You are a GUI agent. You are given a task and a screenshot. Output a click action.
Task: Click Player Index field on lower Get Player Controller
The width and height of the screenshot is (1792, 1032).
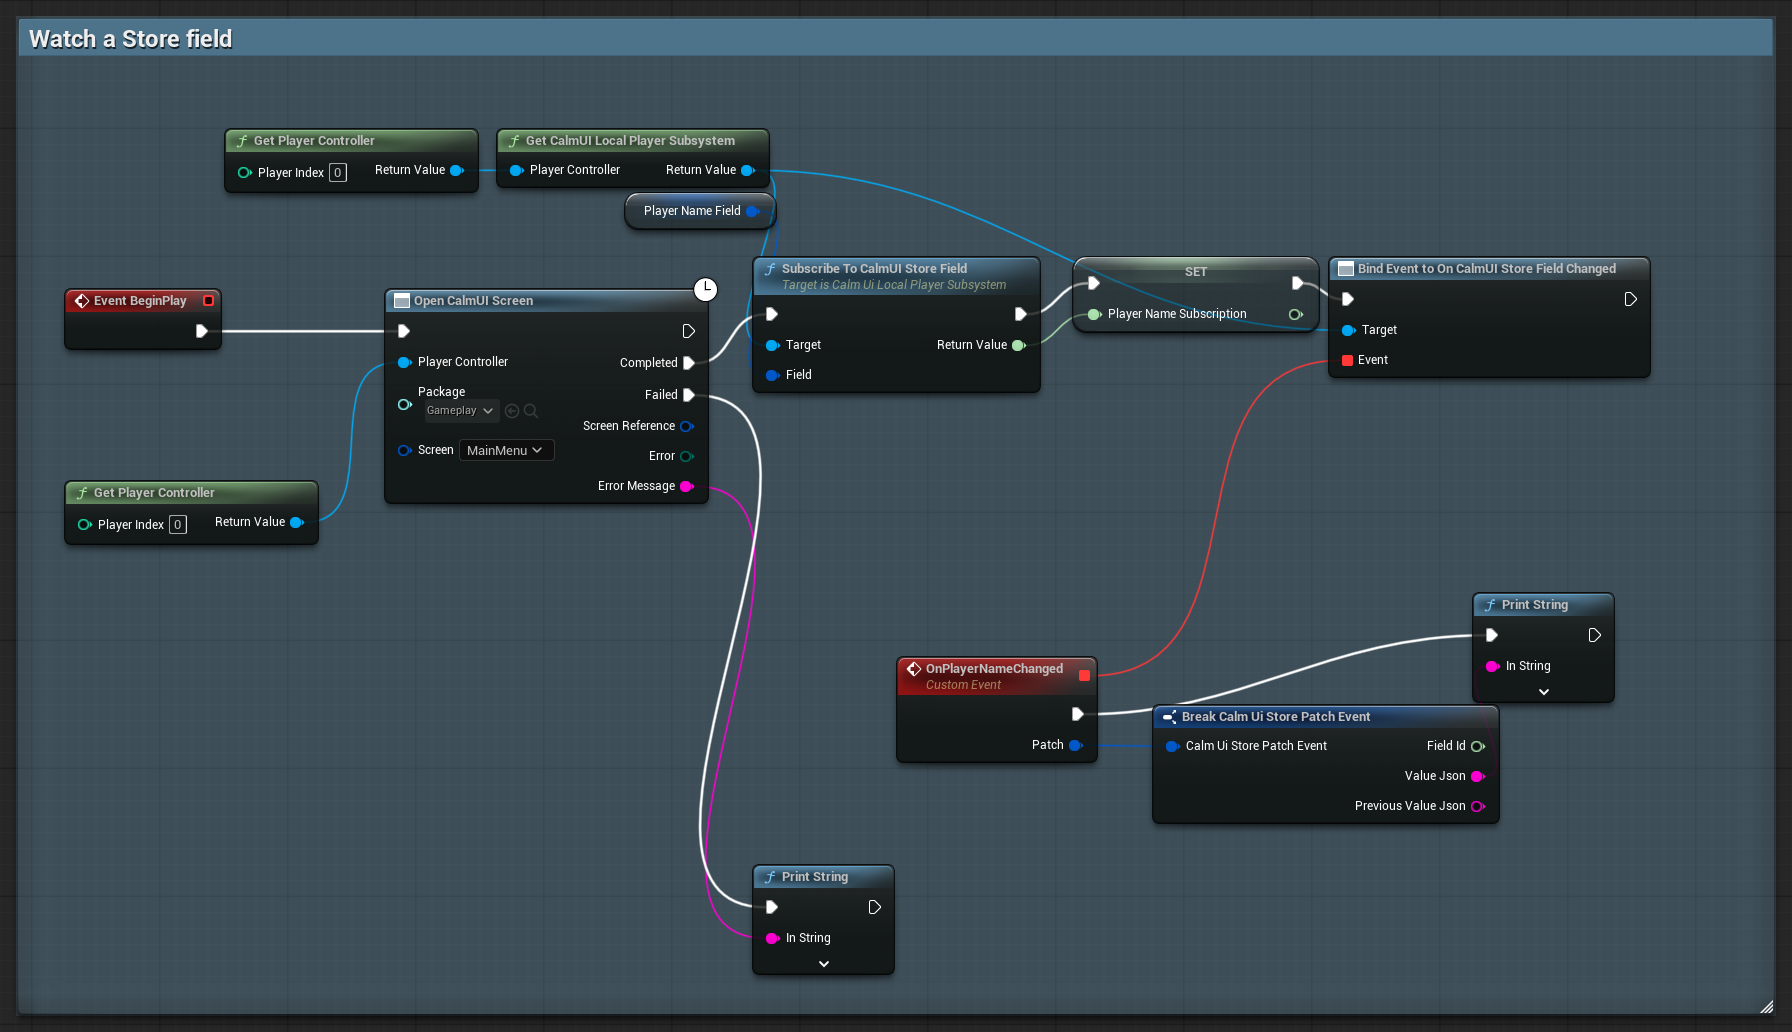pyautogui.click(x=178, y=525)
